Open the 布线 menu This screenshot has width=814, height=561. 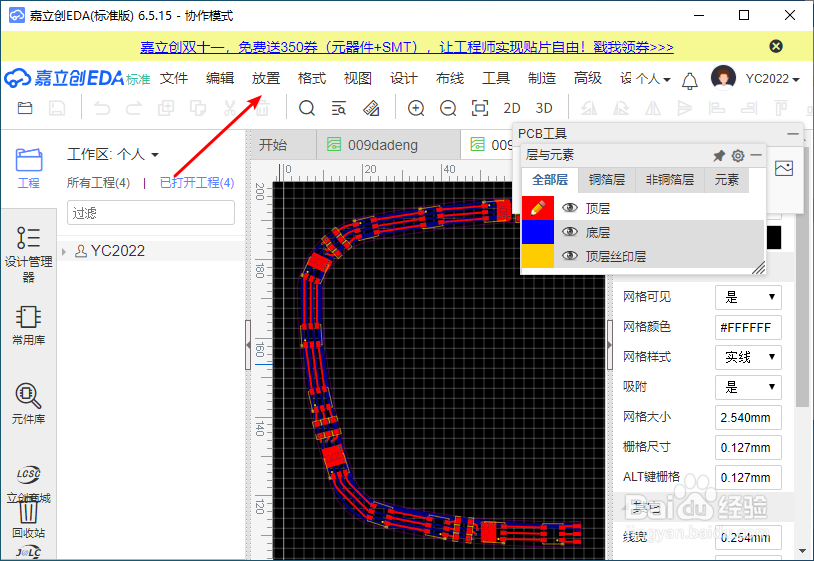450,78
